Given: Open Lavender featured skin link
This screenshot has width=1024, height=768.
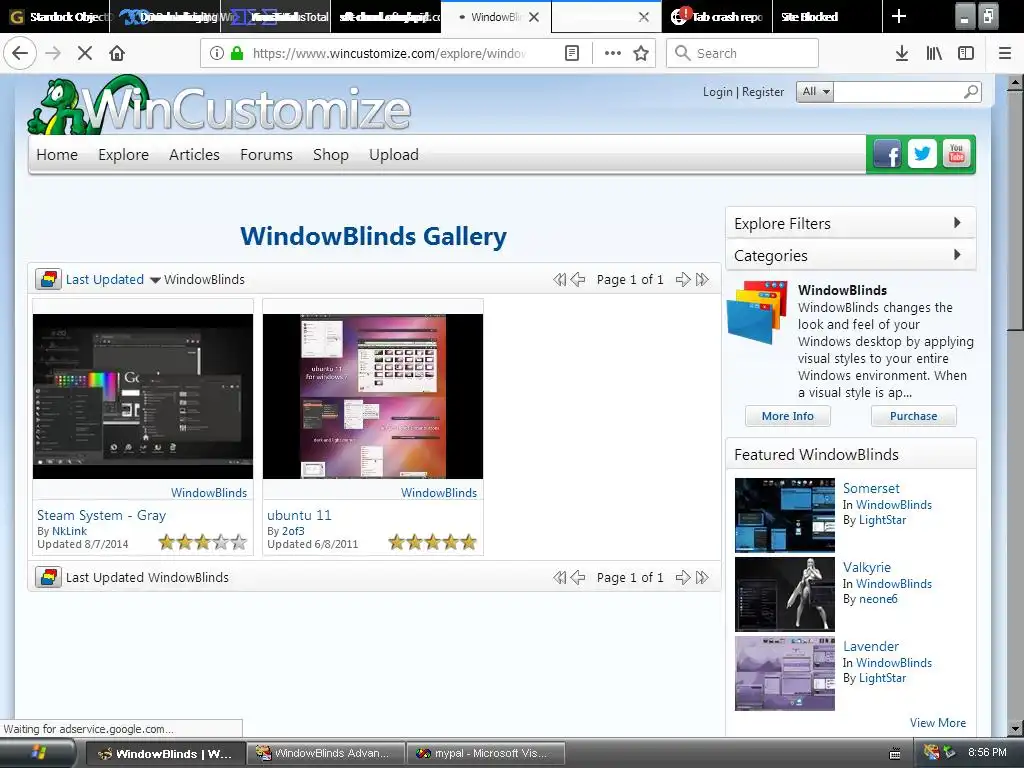Looking at the screenshot, I should coord(871,646).
